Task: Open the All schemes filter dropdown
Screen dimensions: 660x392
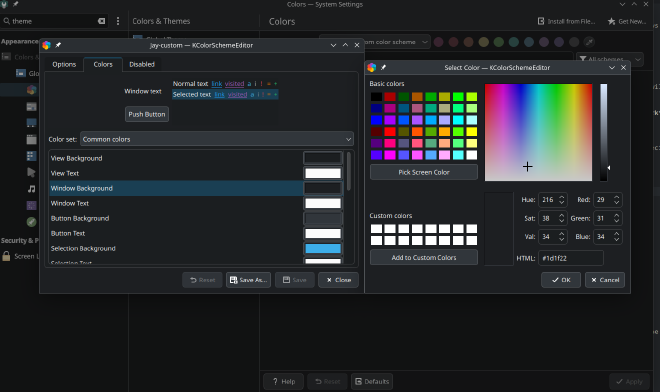Action: 609,59
